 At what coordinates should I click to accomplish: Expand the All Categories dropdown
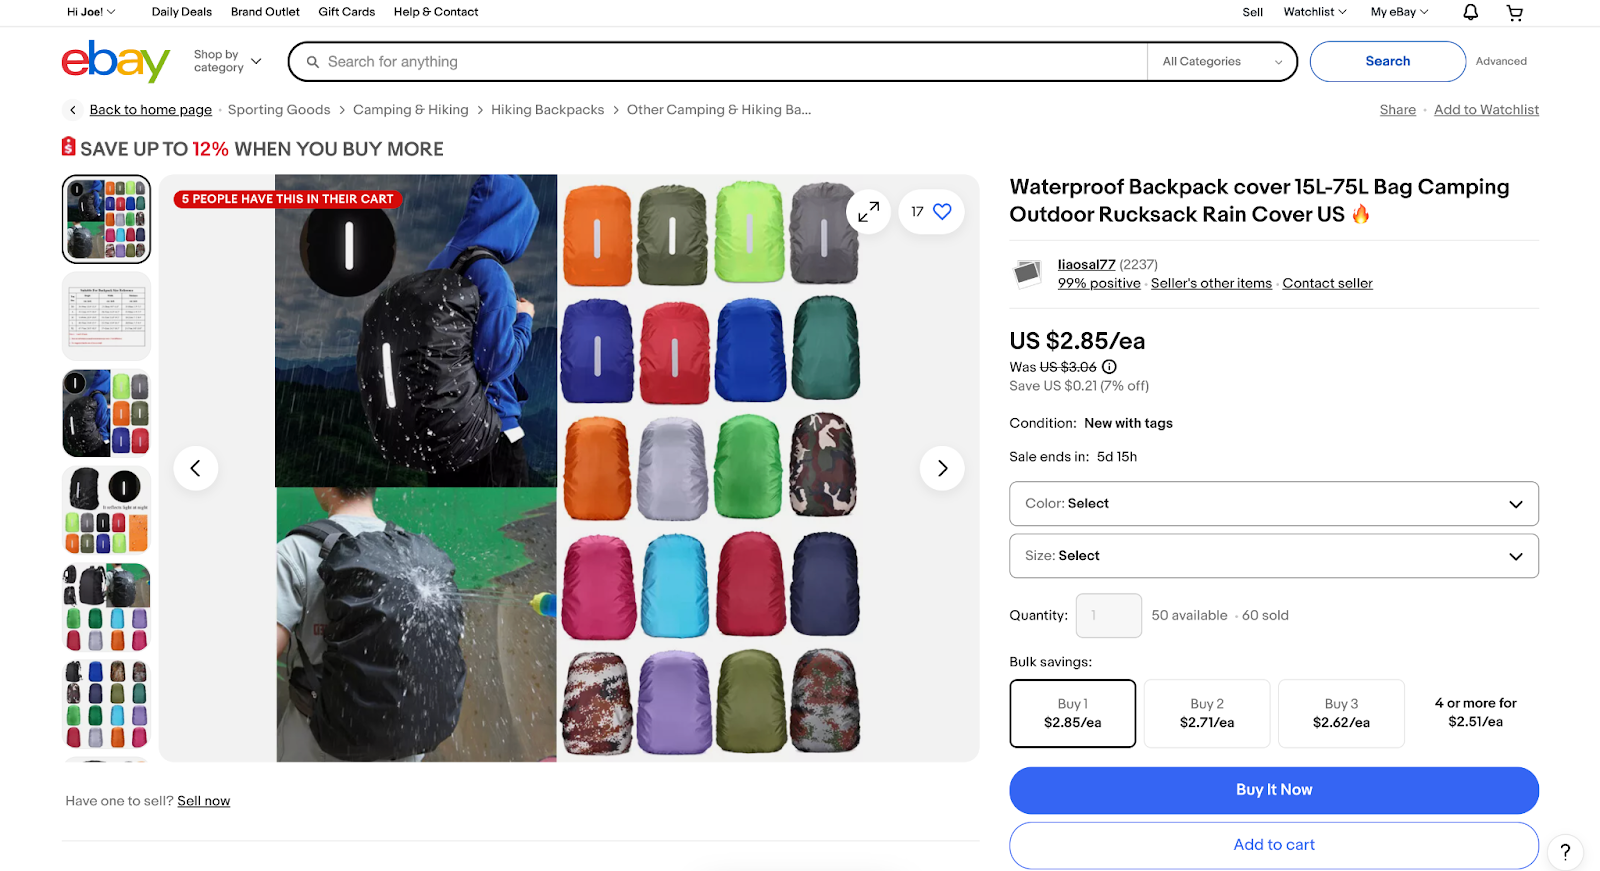pos(1220,61)
